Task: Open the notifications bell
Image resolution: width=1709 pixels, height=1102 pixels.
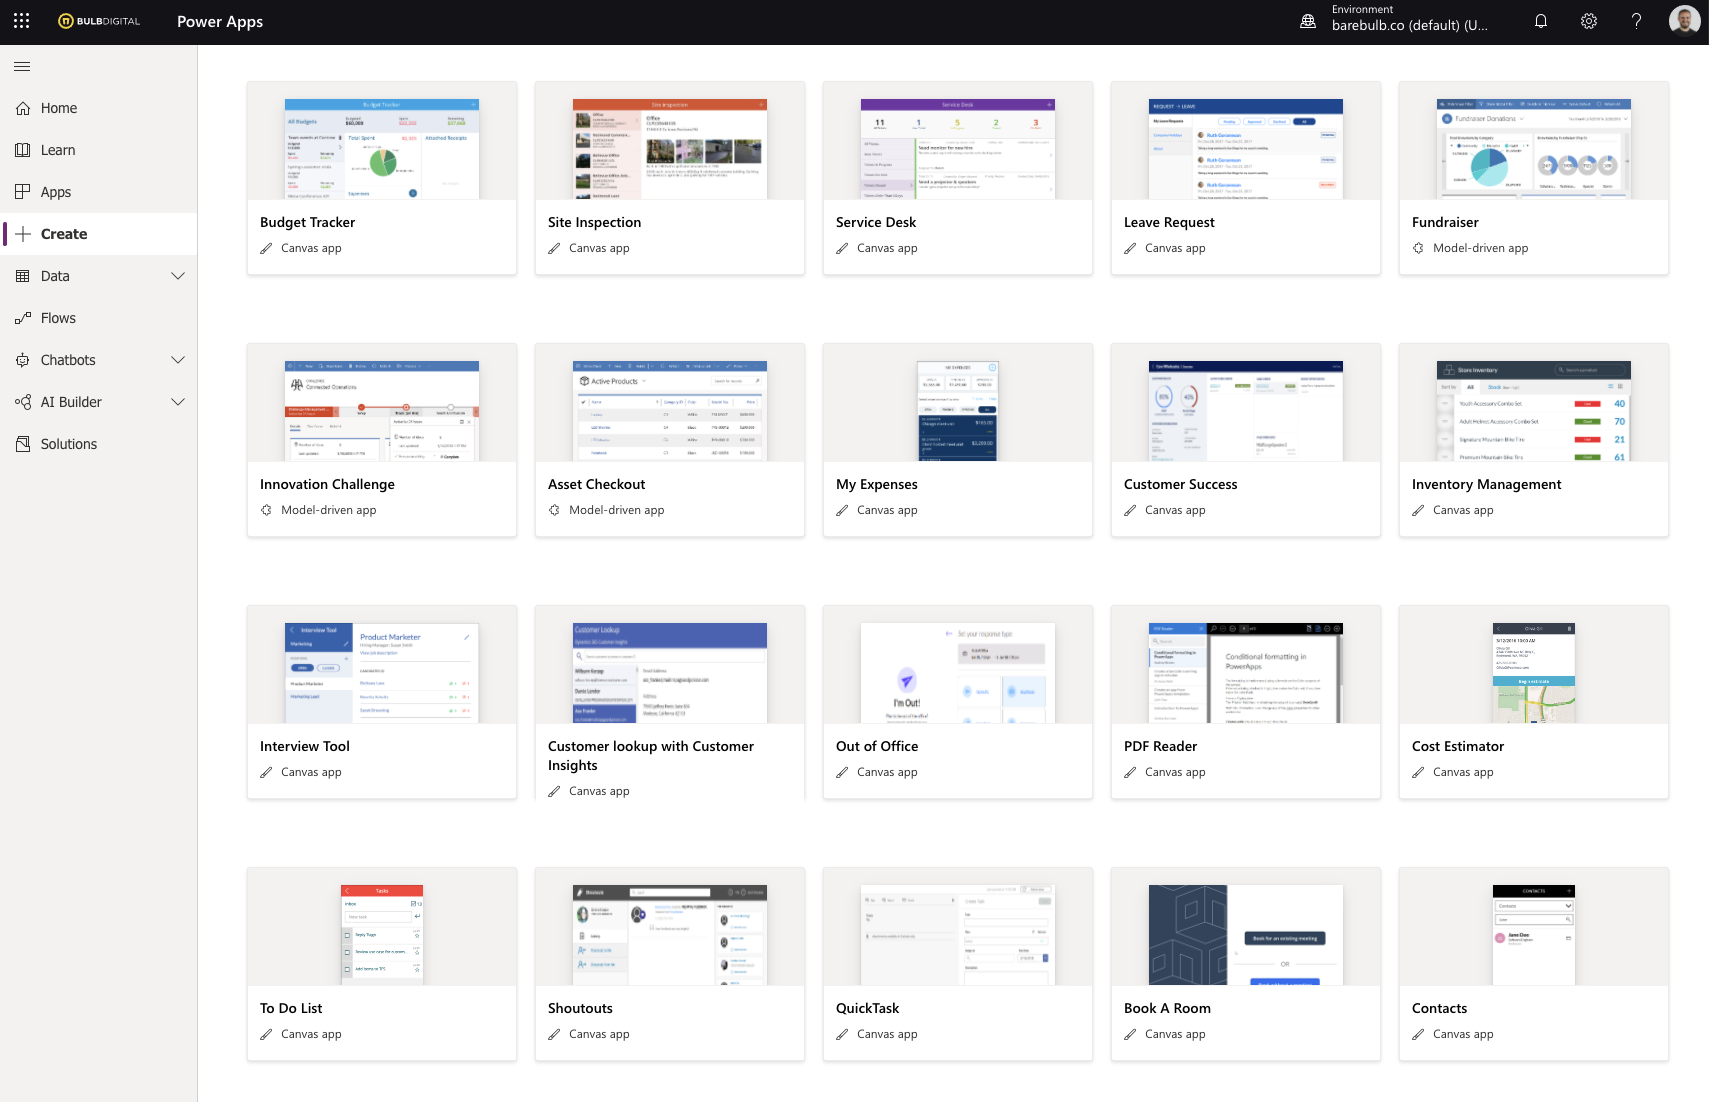Action: pyautogui.click(x=1541, y=21)
